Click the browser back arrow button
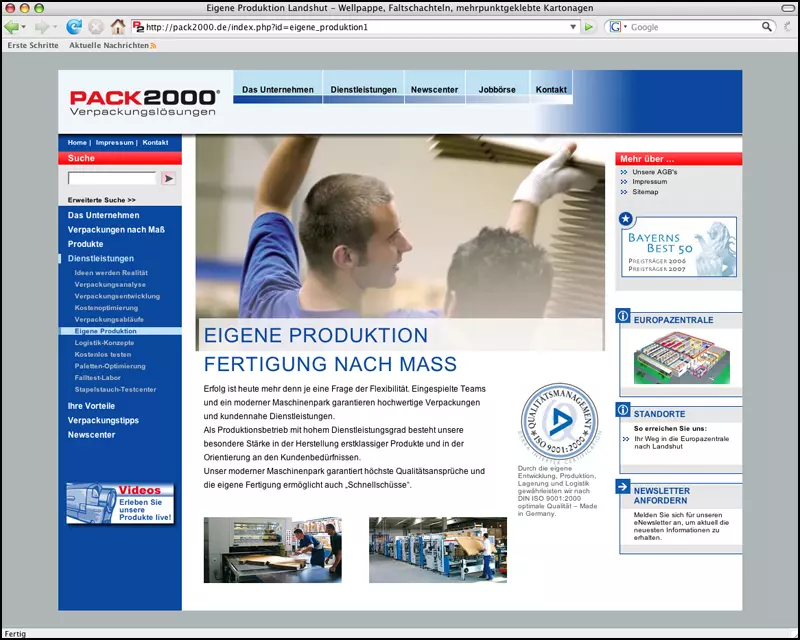 pyautogui.click(x=13, y=27)
